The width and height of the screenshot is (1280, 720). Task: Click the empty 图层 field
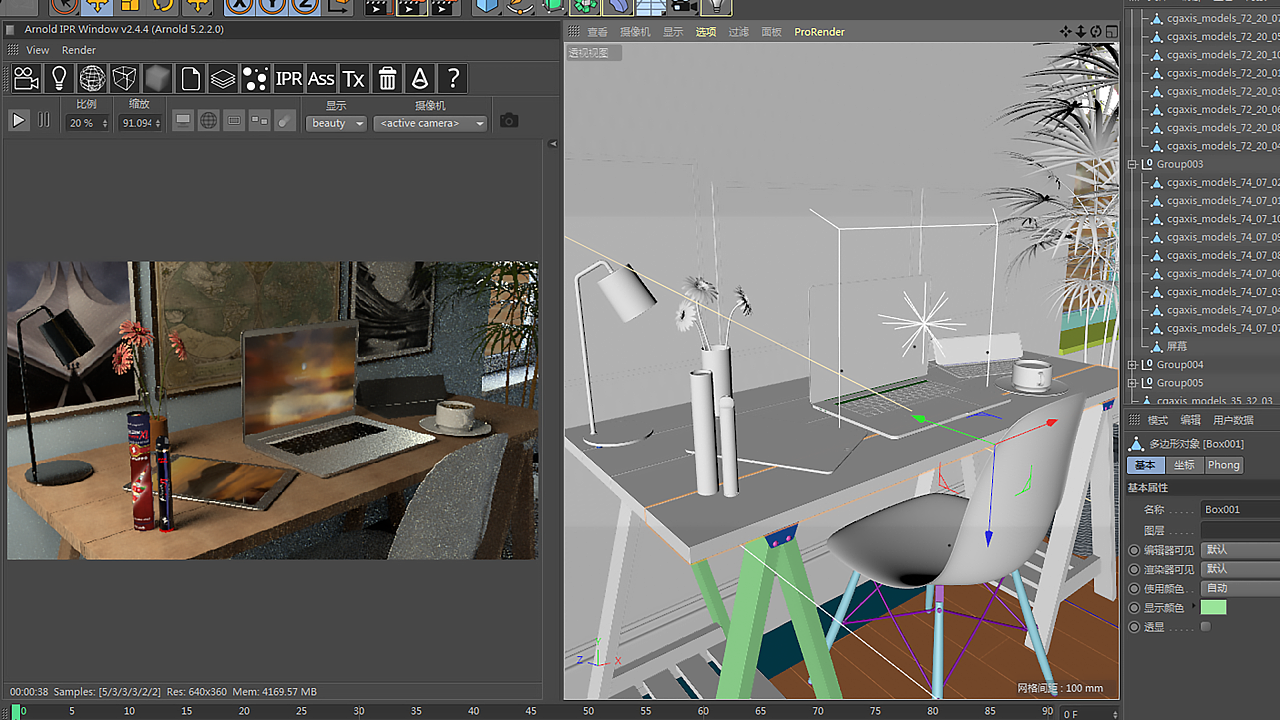pyautogui.click(x=1240, y=530)
